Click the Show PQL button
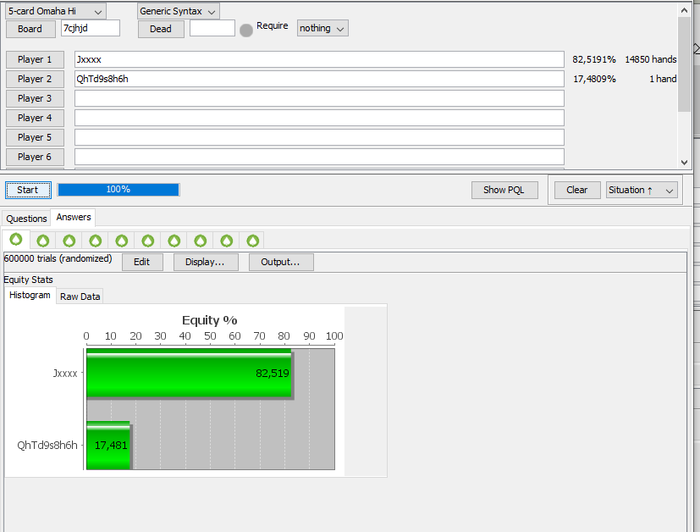 [x=504, y=190]
